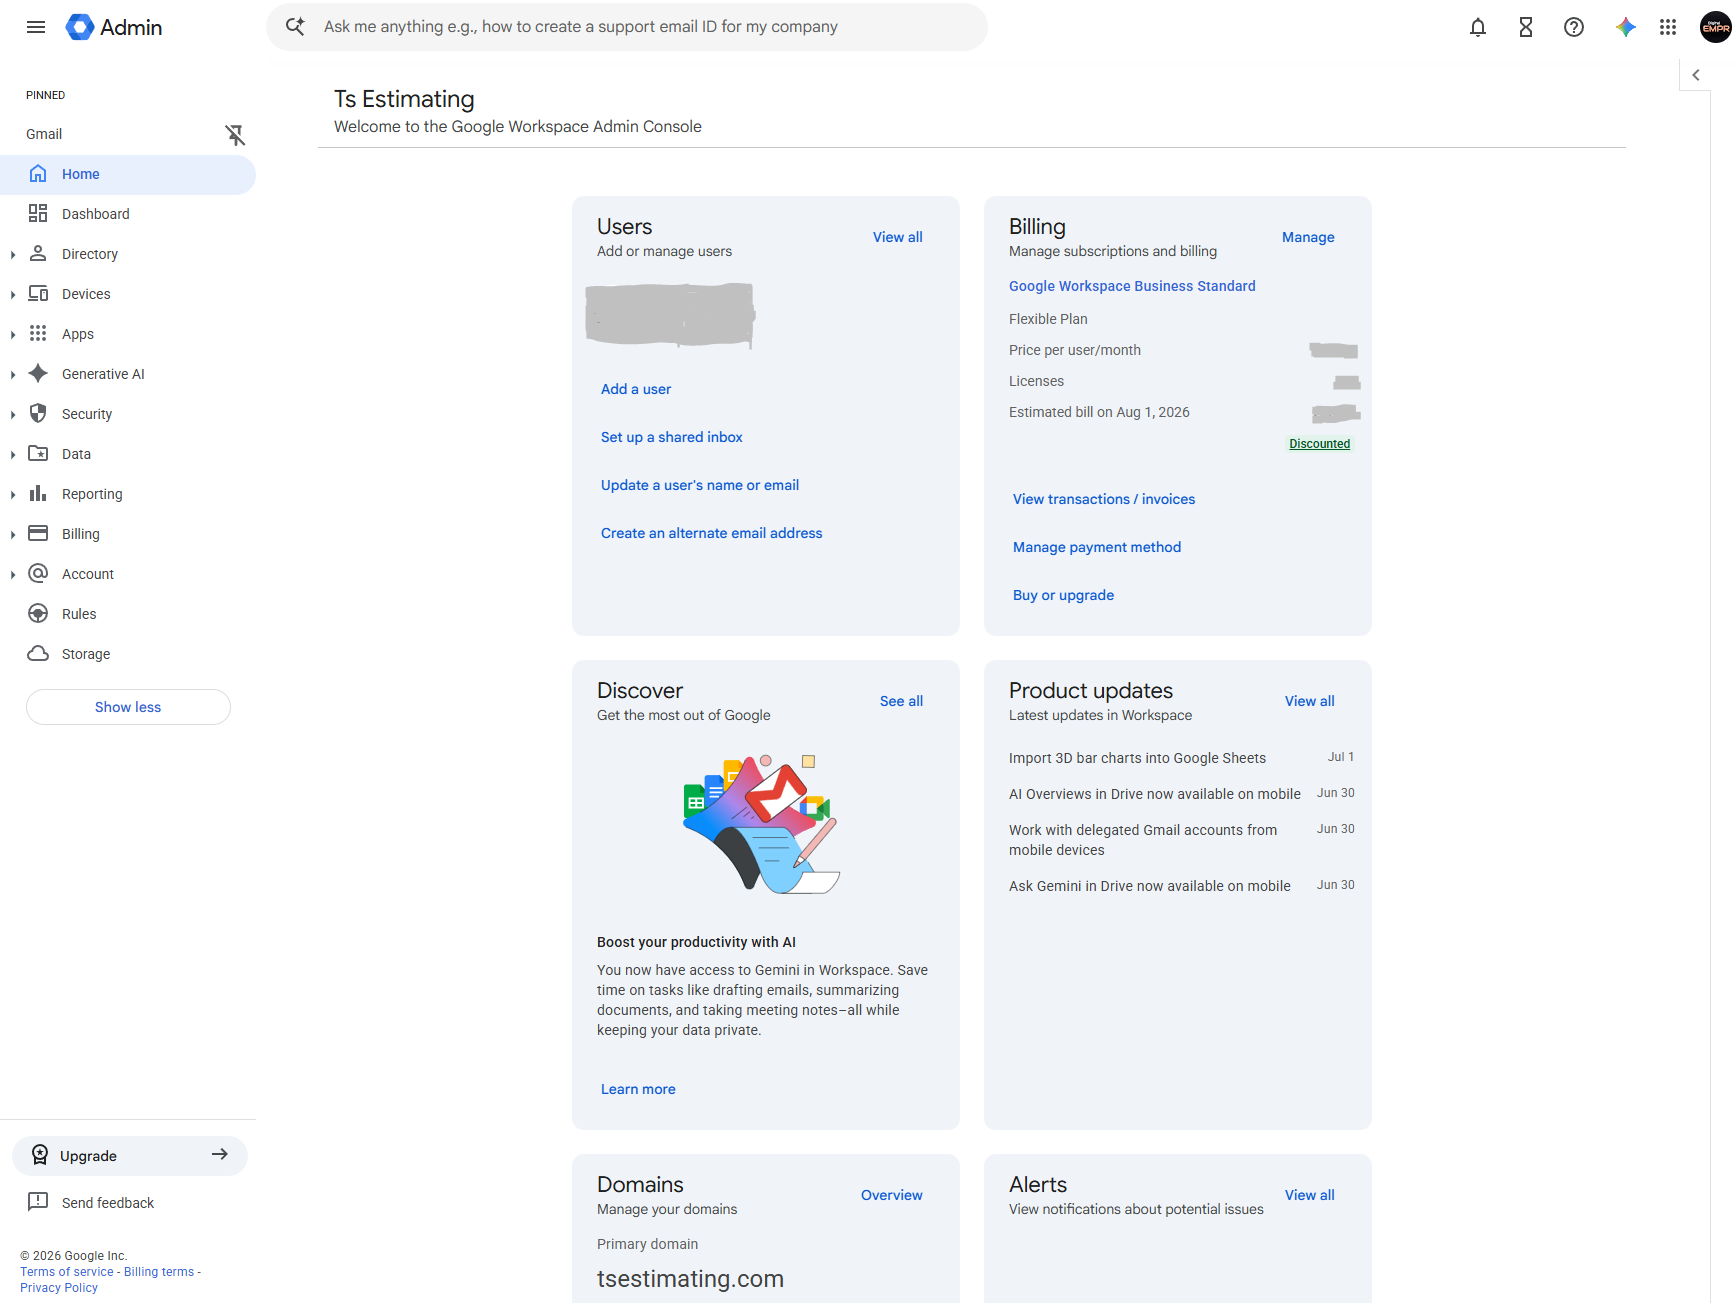Viewport: 1736px width, 1303px height.
Task: Click the Upgrade label in sidebar
Action: [x=88, y=1156]
